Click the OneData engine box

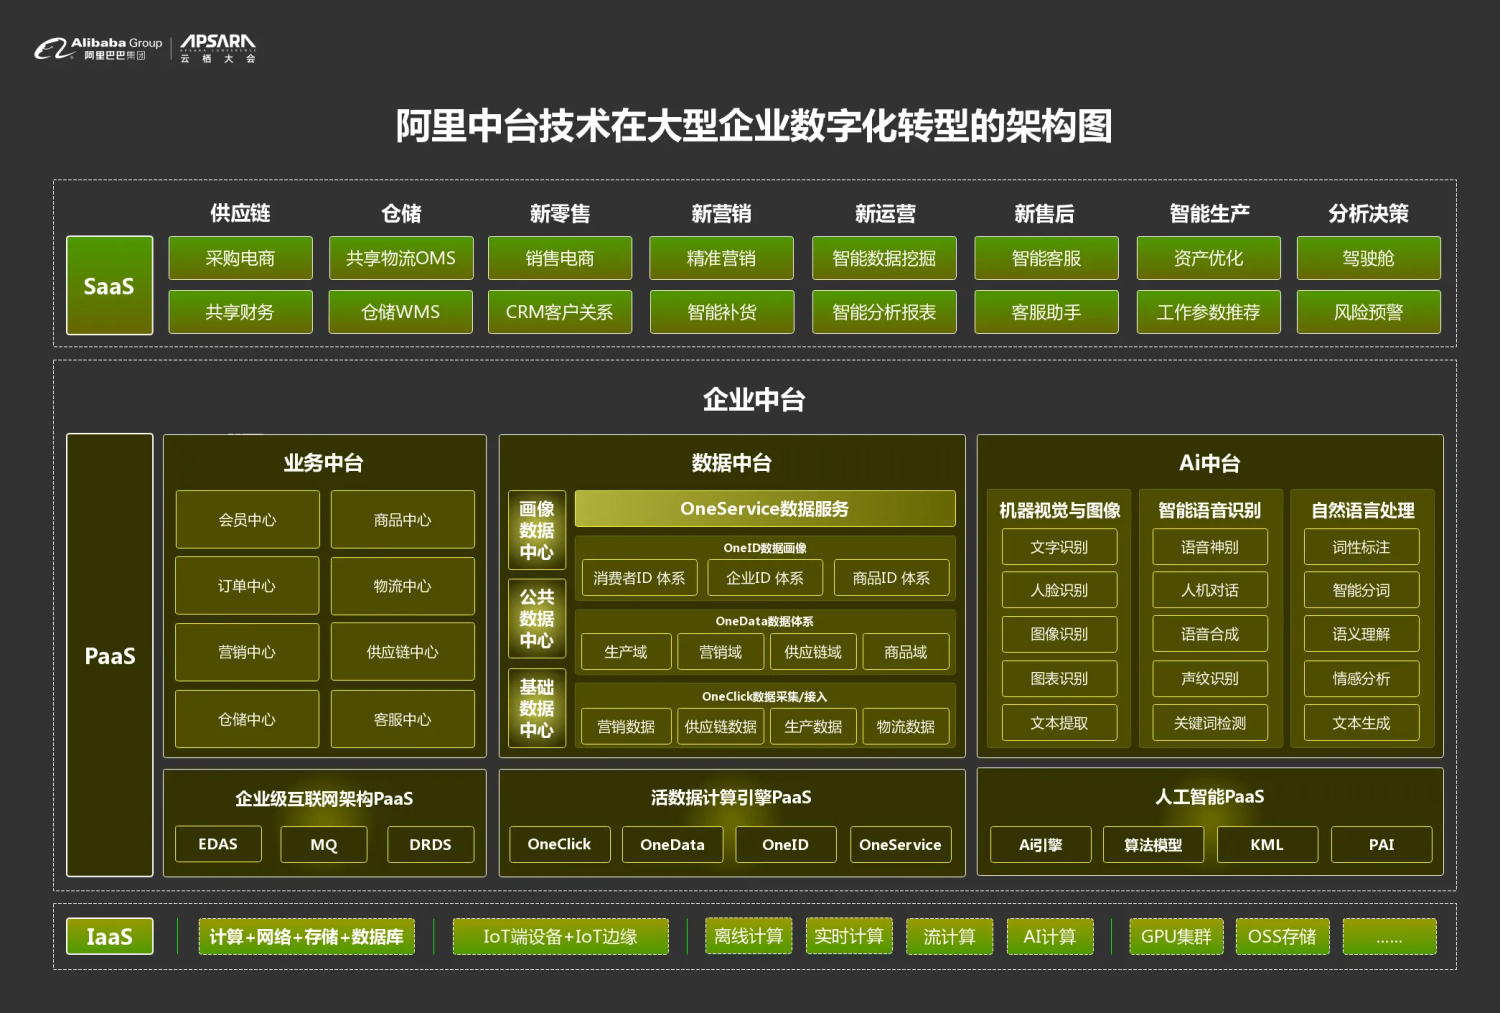point(672,844)
